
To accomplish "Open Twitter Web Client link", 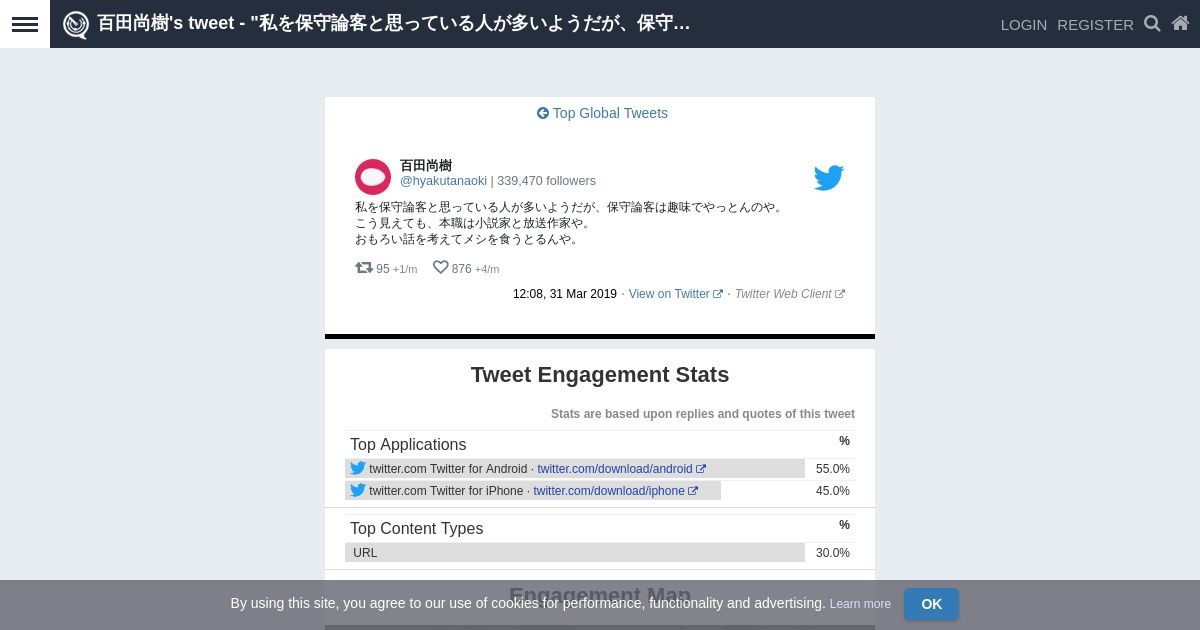I will pos(789,294).
